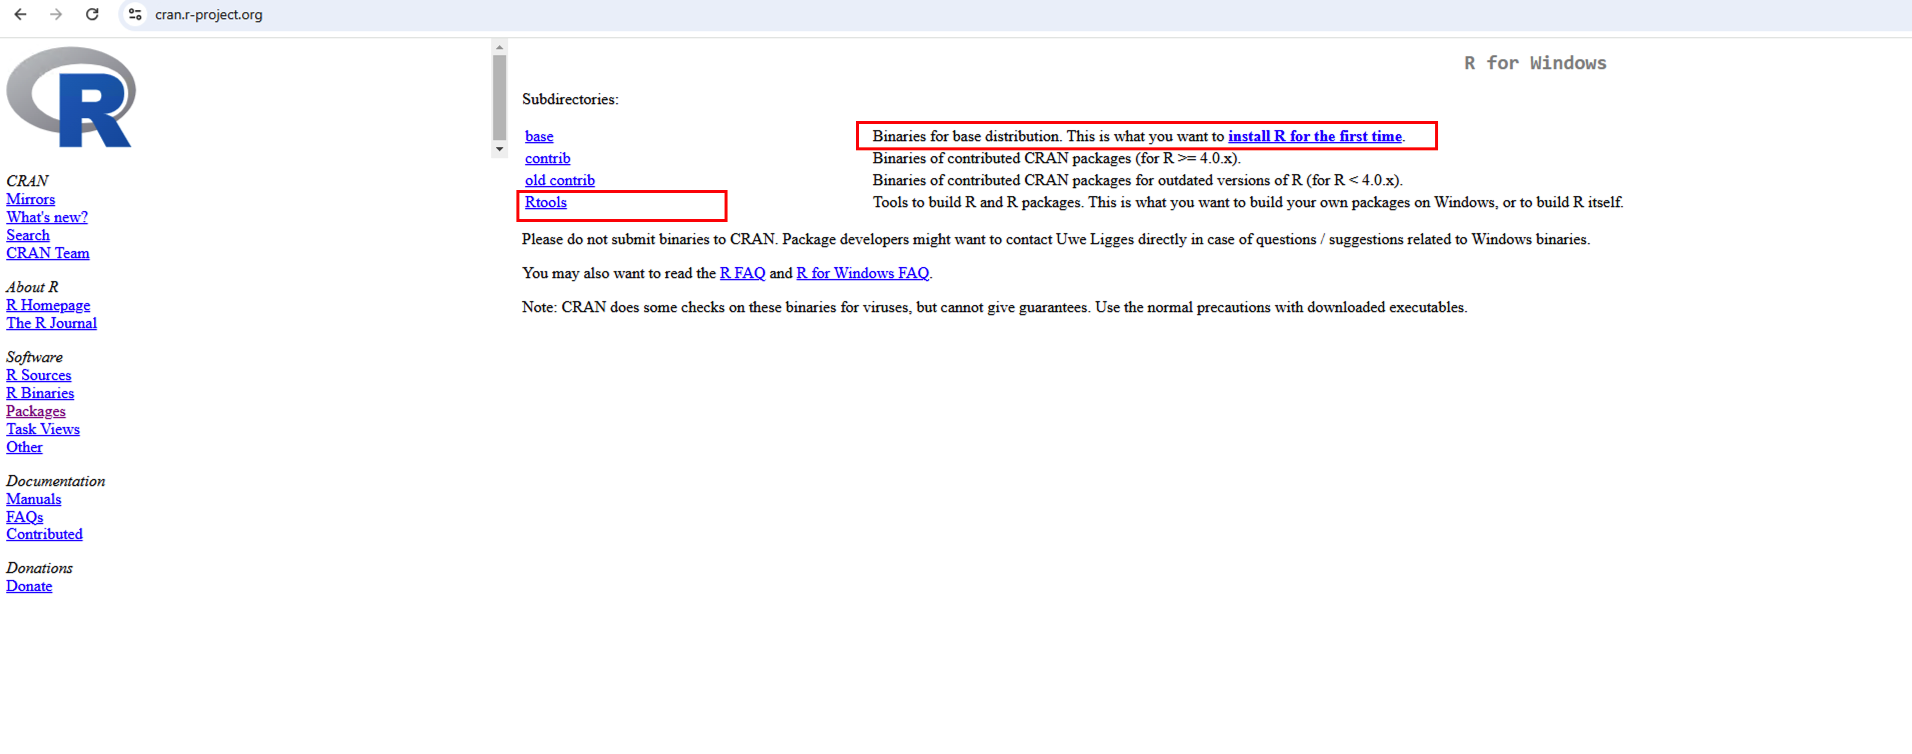The image size is (1912, 754).
Task: Open Packages sidebar link
Action: (x=36, y=412)
